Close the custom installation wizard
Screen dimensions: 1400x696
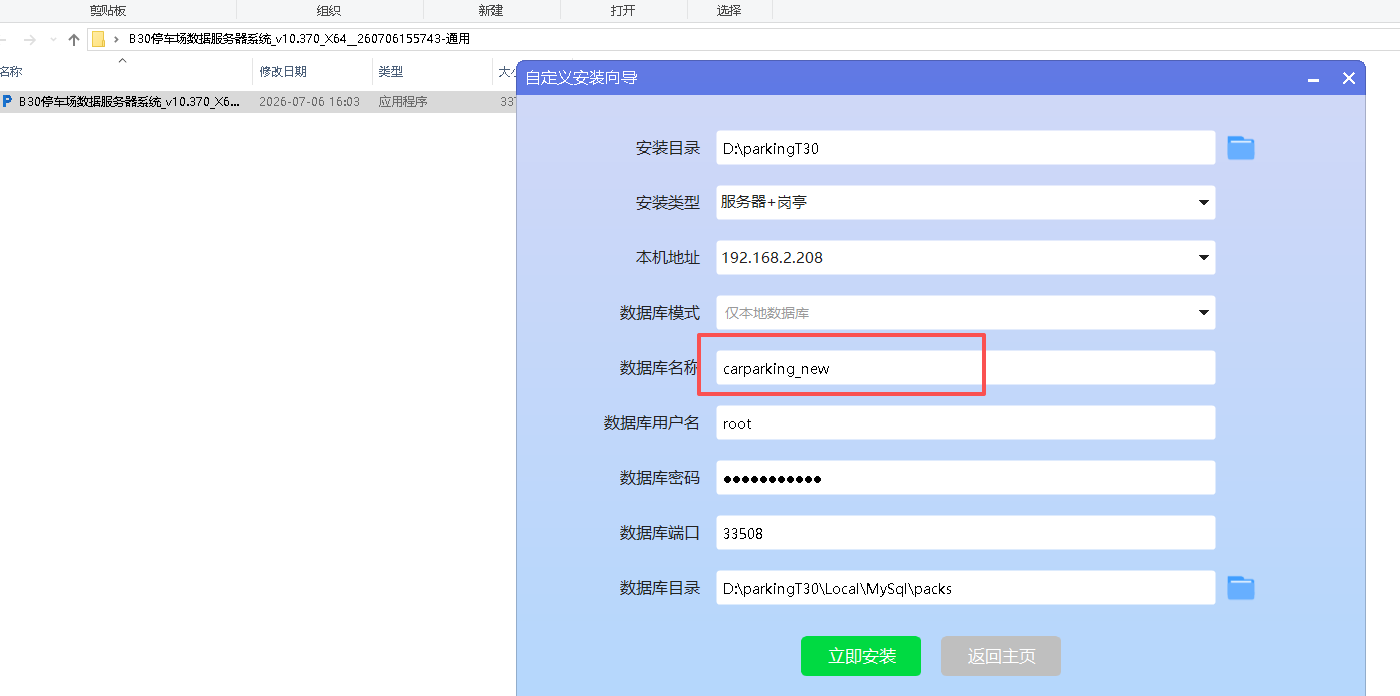coord(1349,78)
